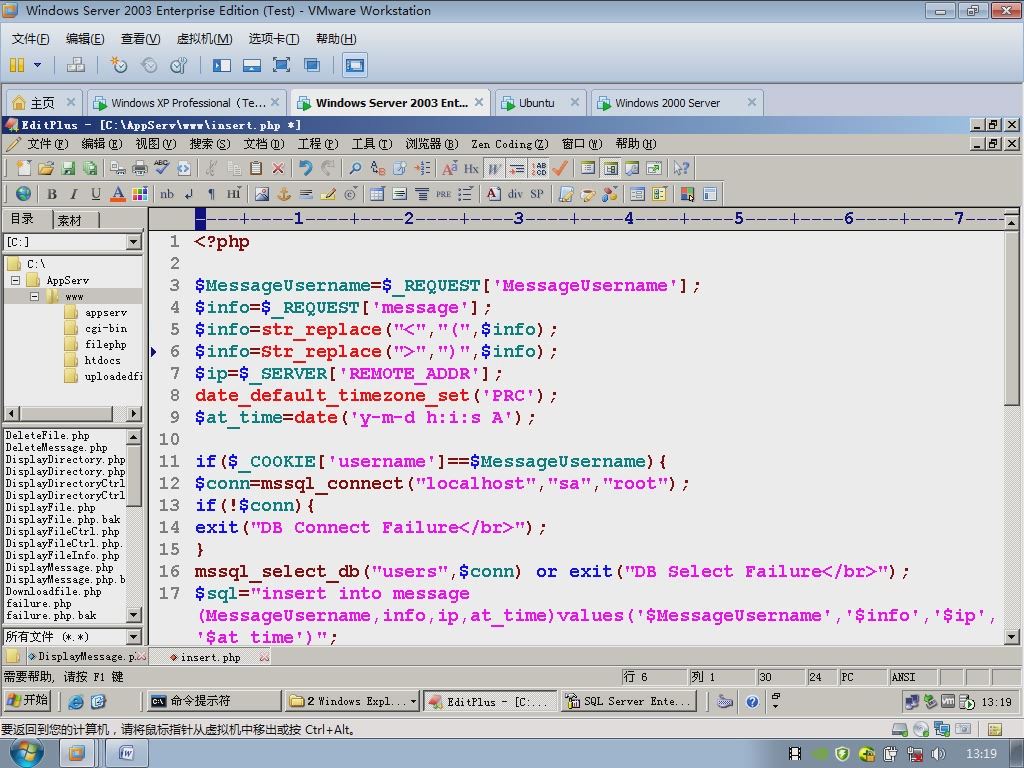1024x768 pixels.
Task: Click the Cut scissors icon
Action: tap(211, 168)
